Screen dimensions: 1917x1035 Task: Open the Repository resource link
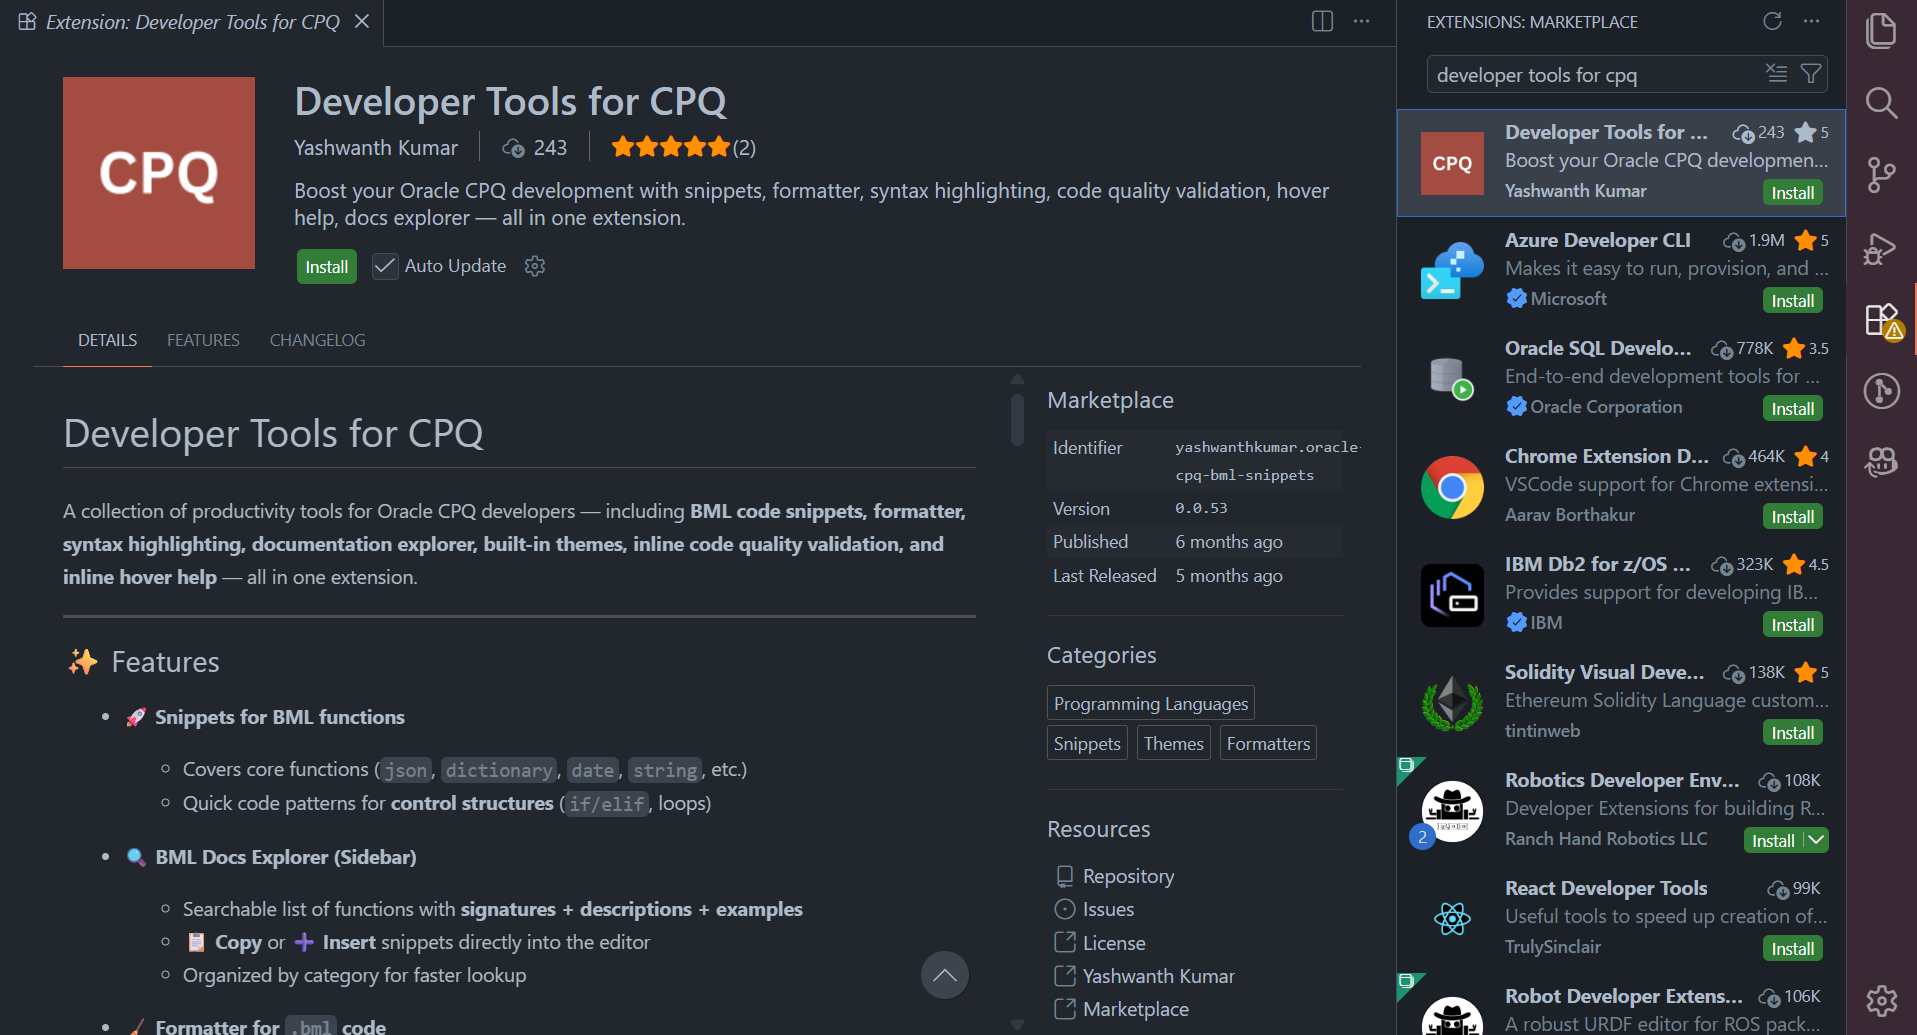click(x=1128, y=876)
